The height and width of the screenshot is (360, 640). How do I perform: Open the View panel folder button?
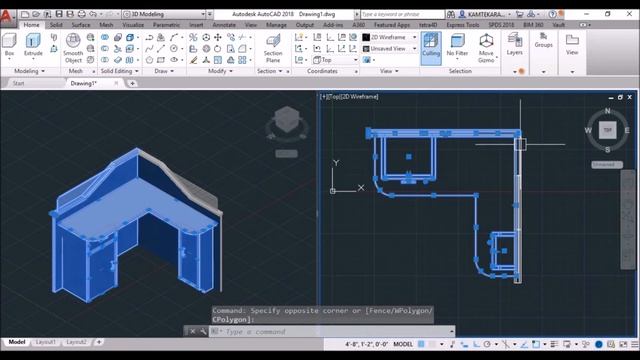572,44
